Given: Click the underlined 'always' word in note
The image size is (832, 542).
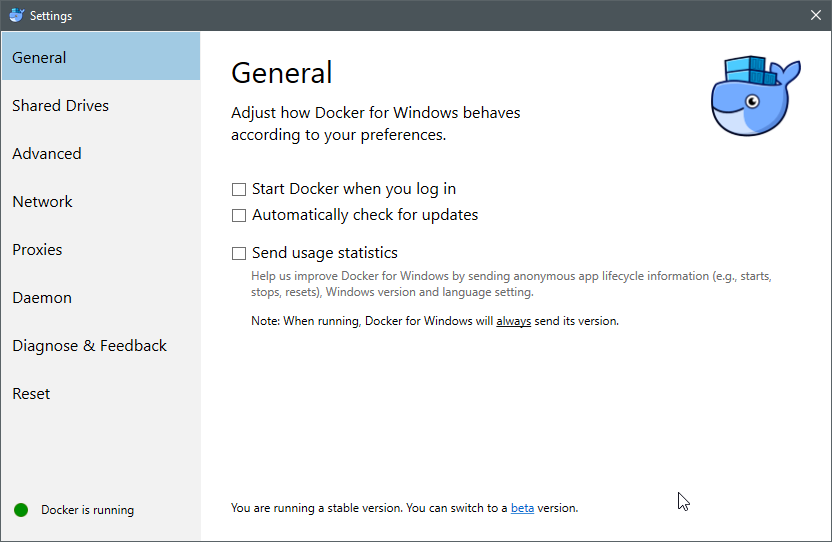Looking at the screenshot, I should [514, 321].
